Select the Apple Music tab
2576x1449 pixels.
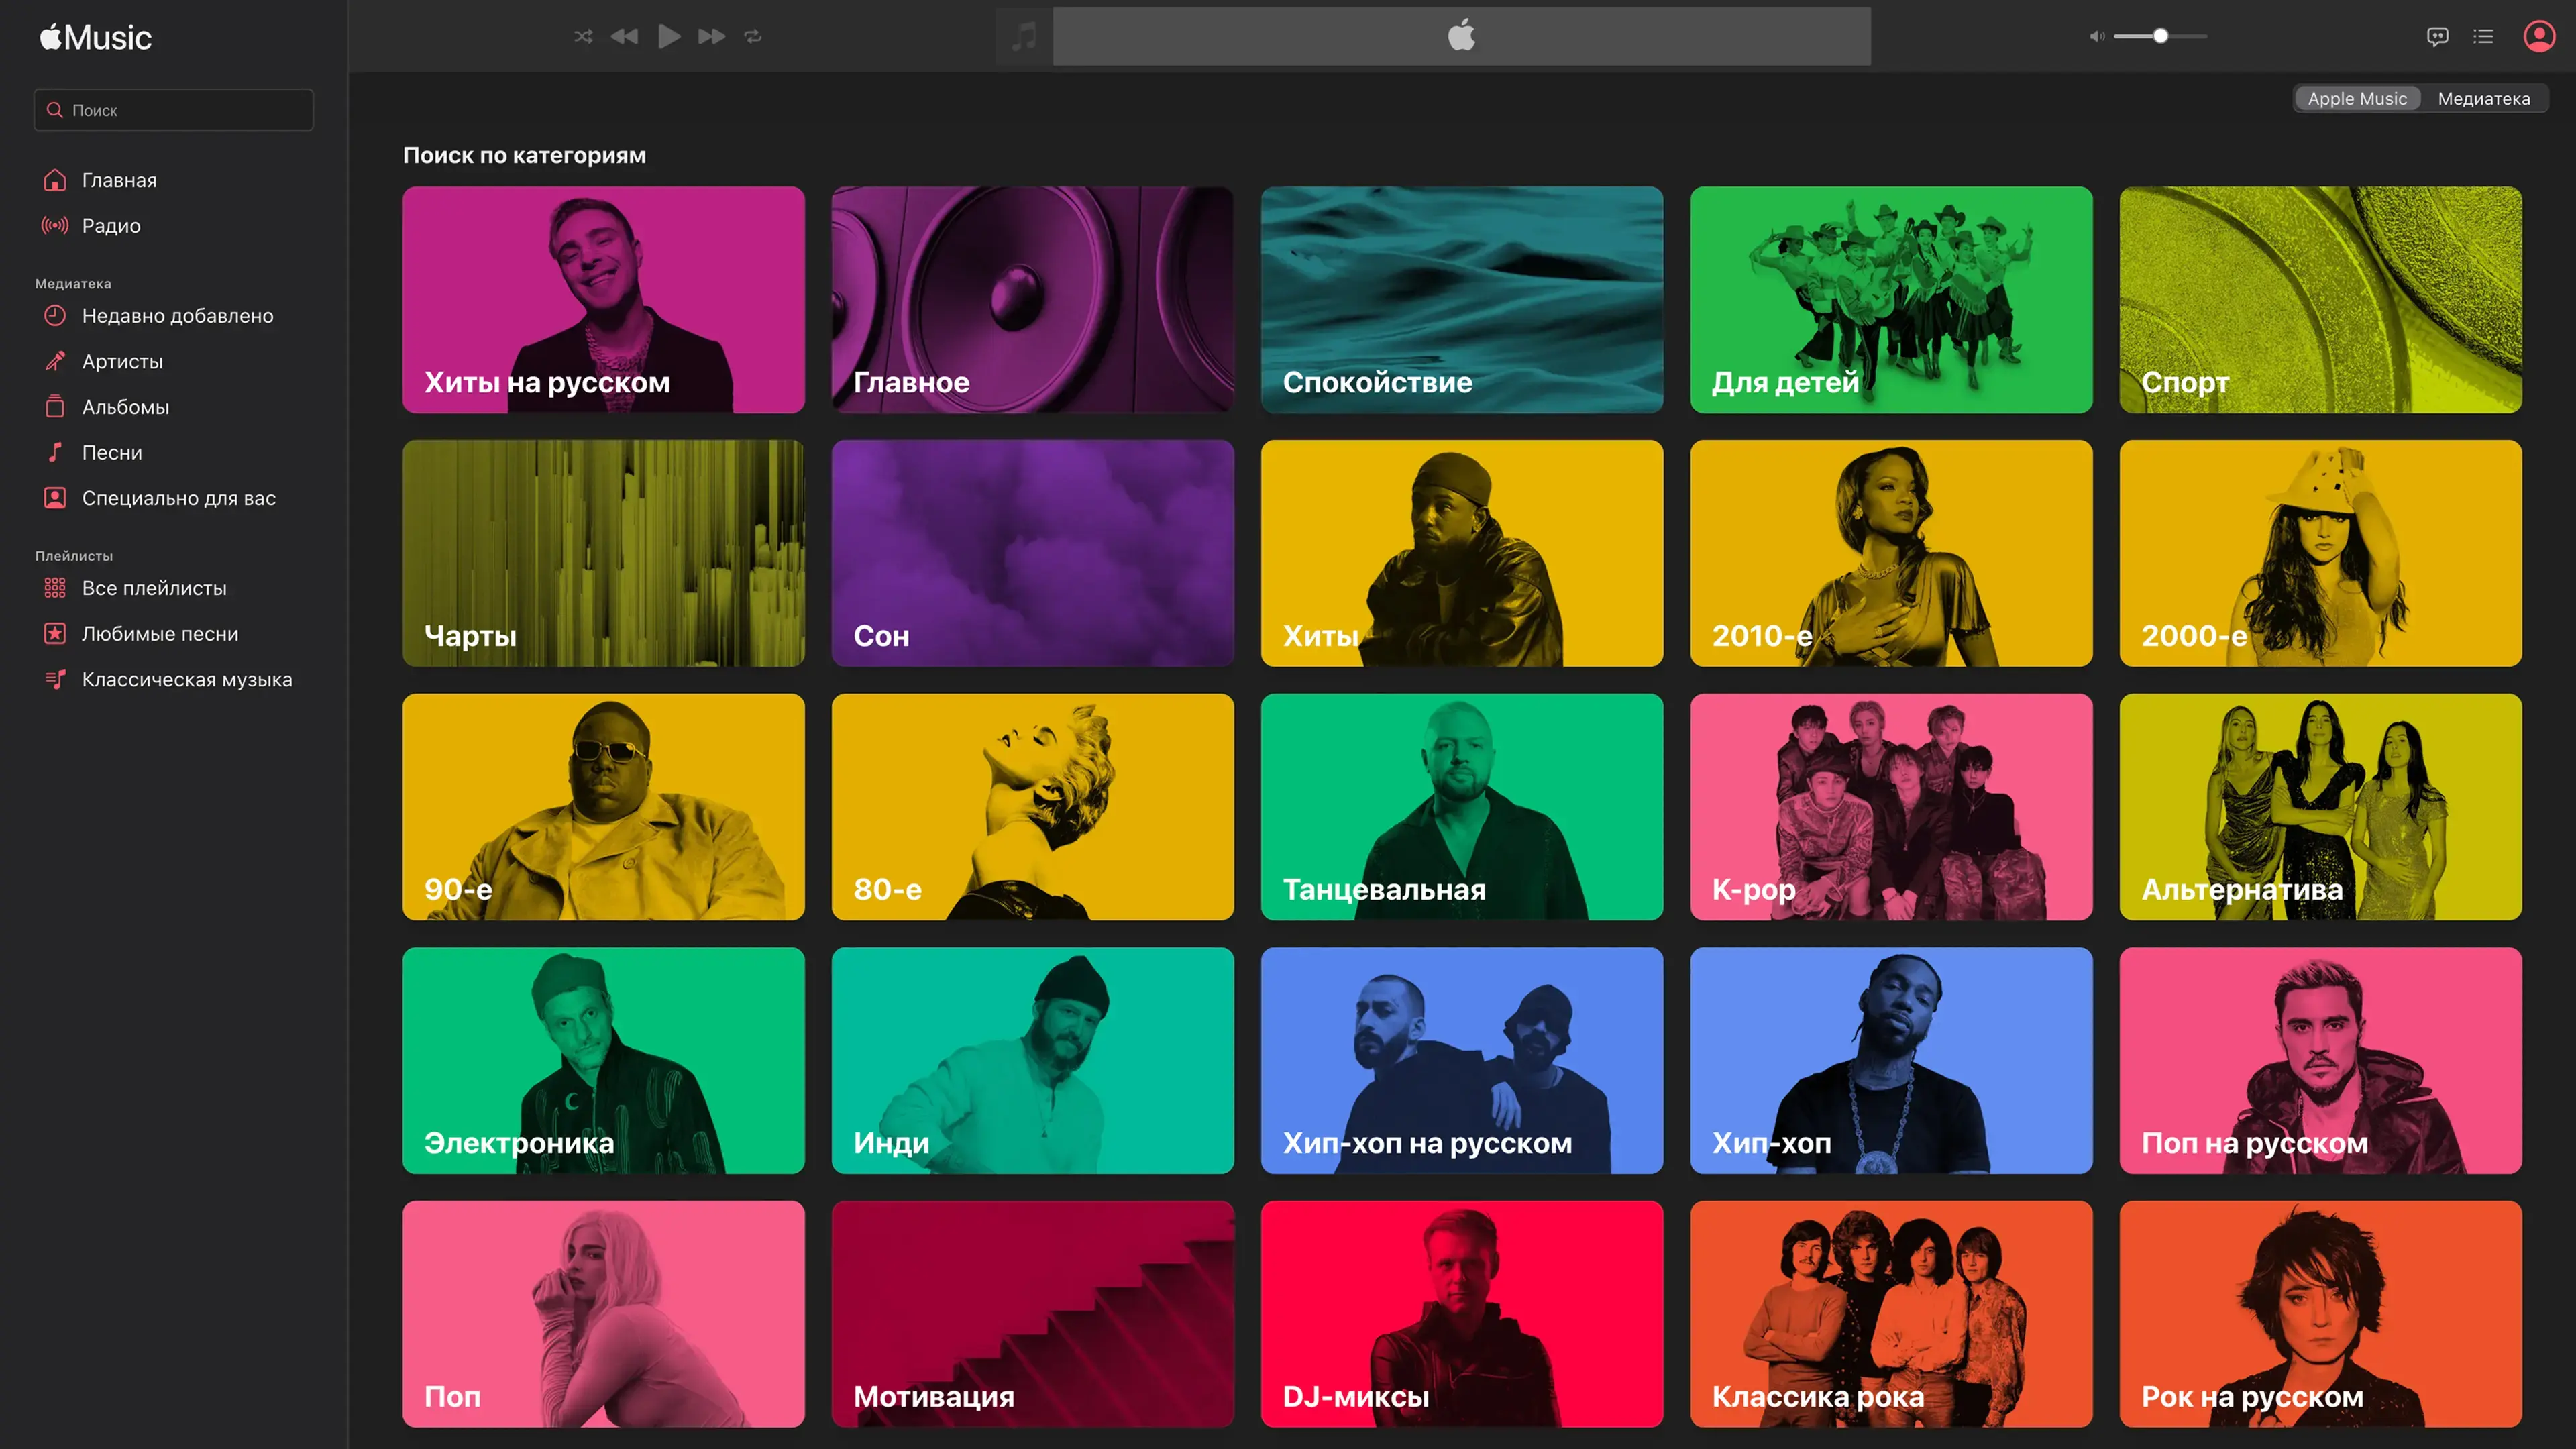(x=2357, y=98)
